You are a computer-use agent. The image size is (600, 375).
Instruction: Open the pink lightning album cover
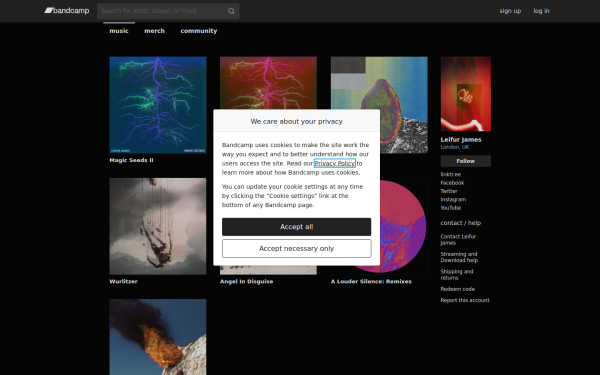[268, 83]
